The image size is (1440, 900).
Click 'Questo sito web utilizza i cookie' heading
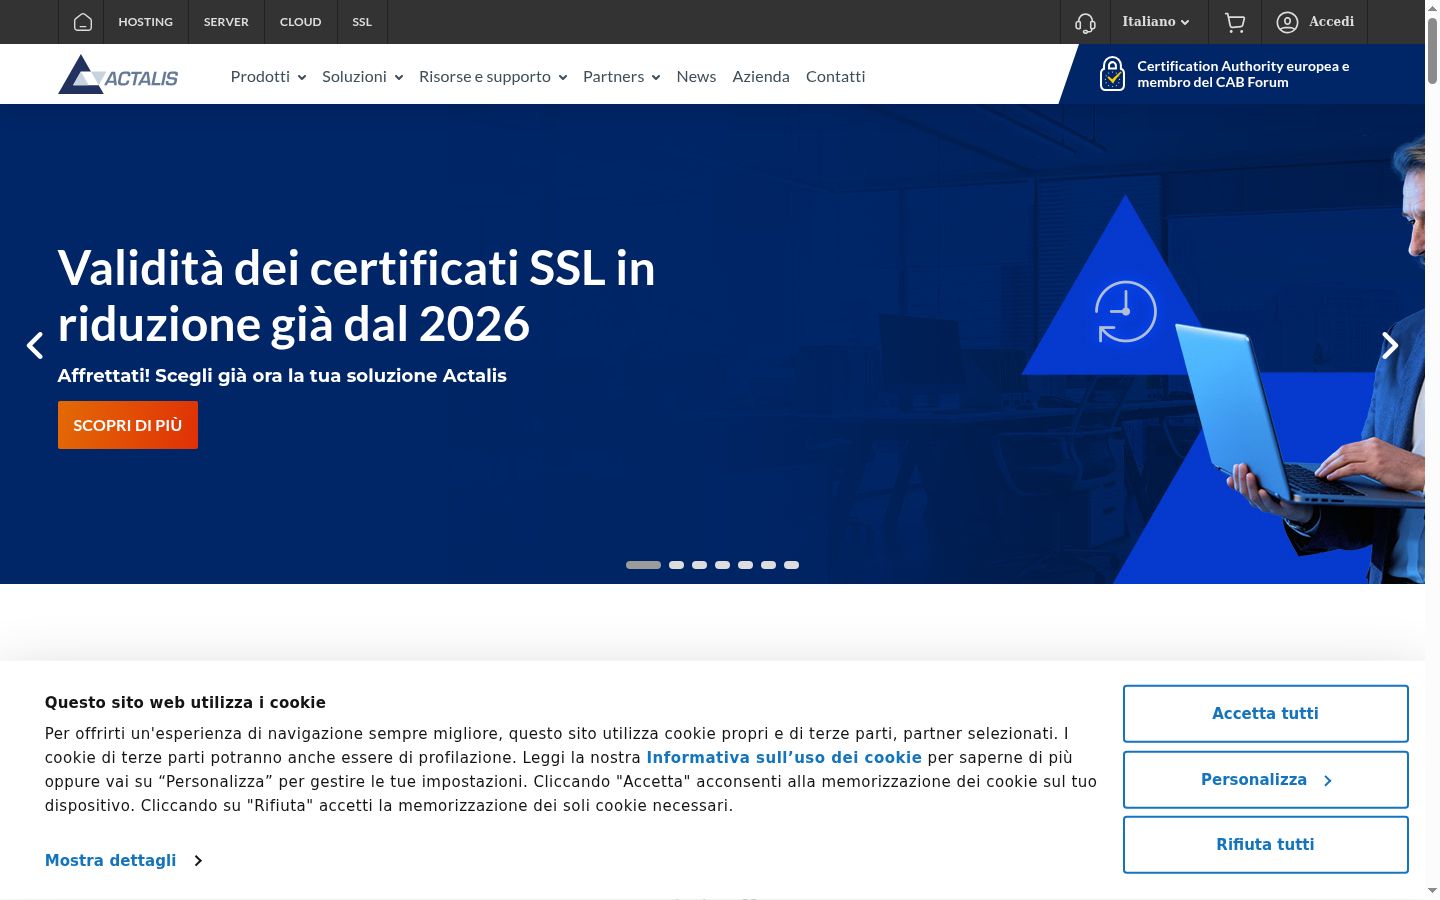185,702
